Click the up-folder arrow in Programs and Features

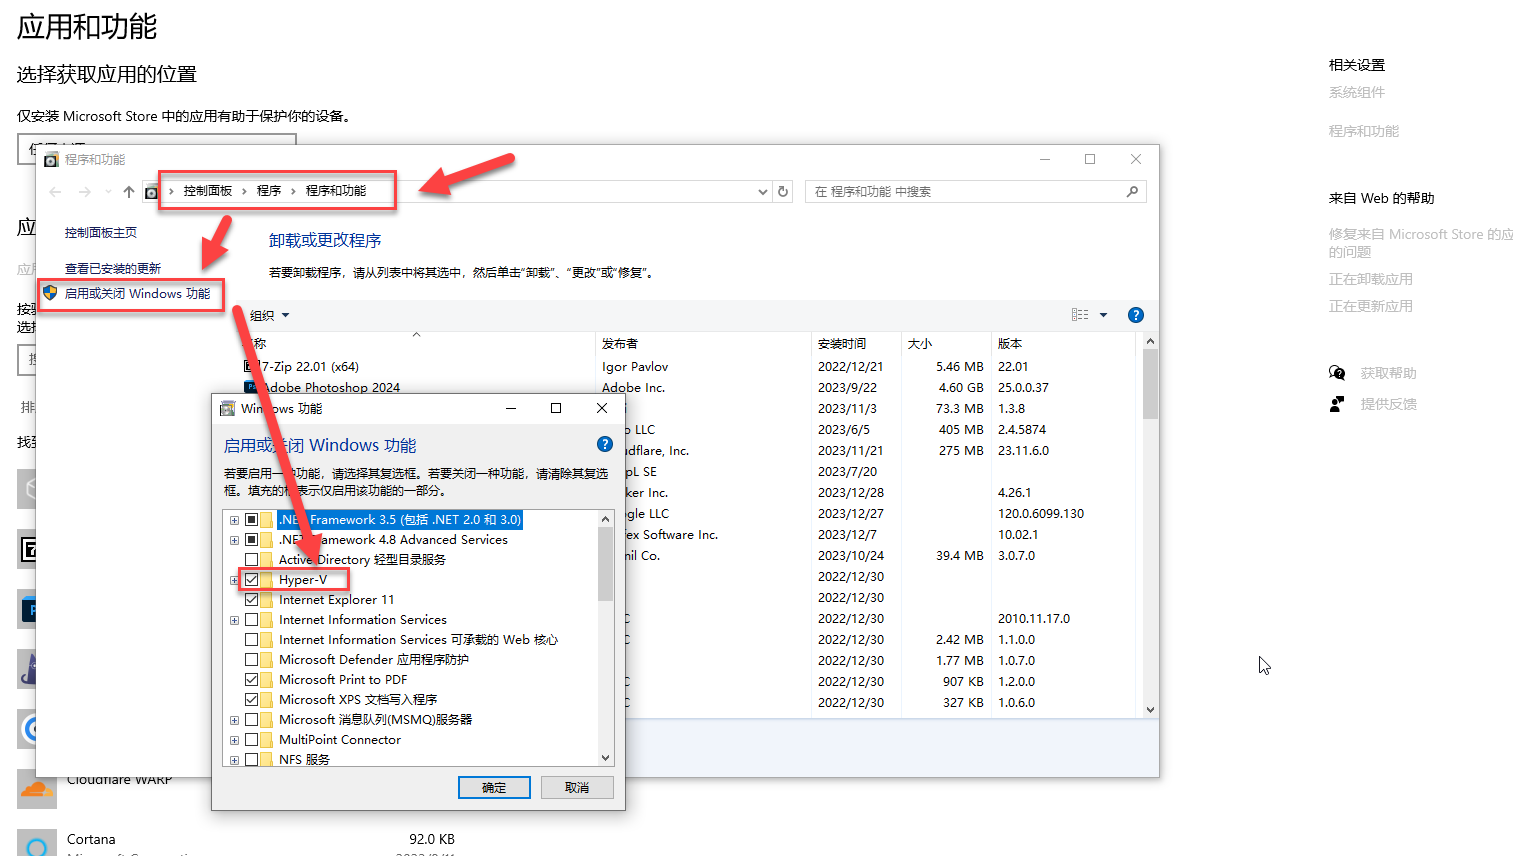tap(128, 192)
